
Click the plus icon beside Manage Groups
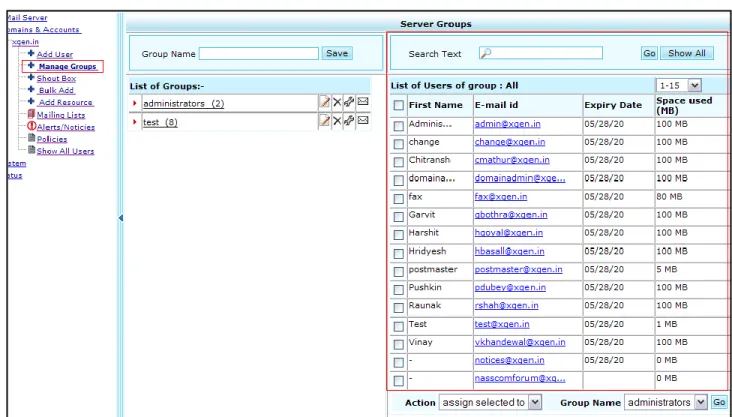click(31, 65)
